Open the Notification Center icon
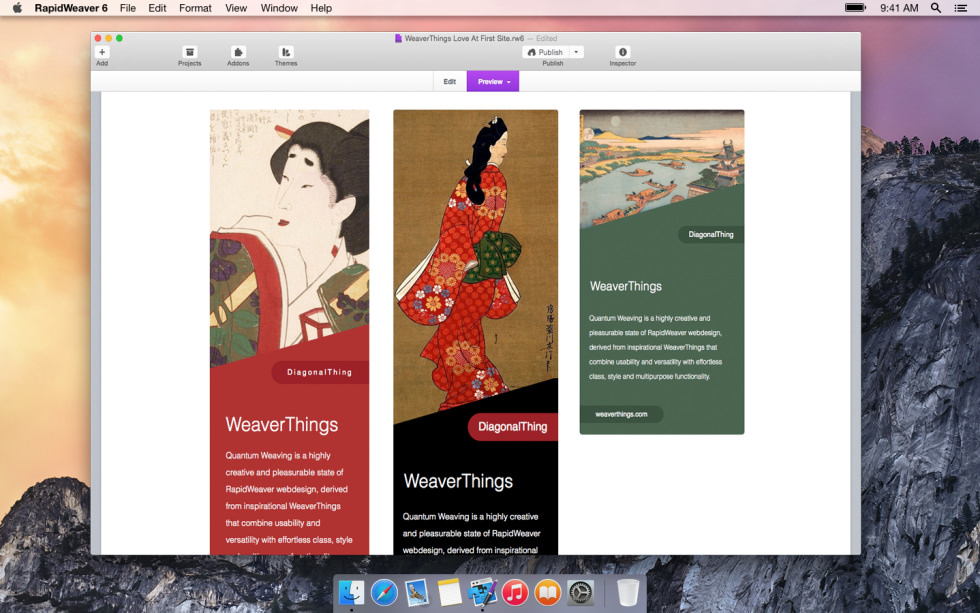Screen dimensions: 980x613 (961, 8)
